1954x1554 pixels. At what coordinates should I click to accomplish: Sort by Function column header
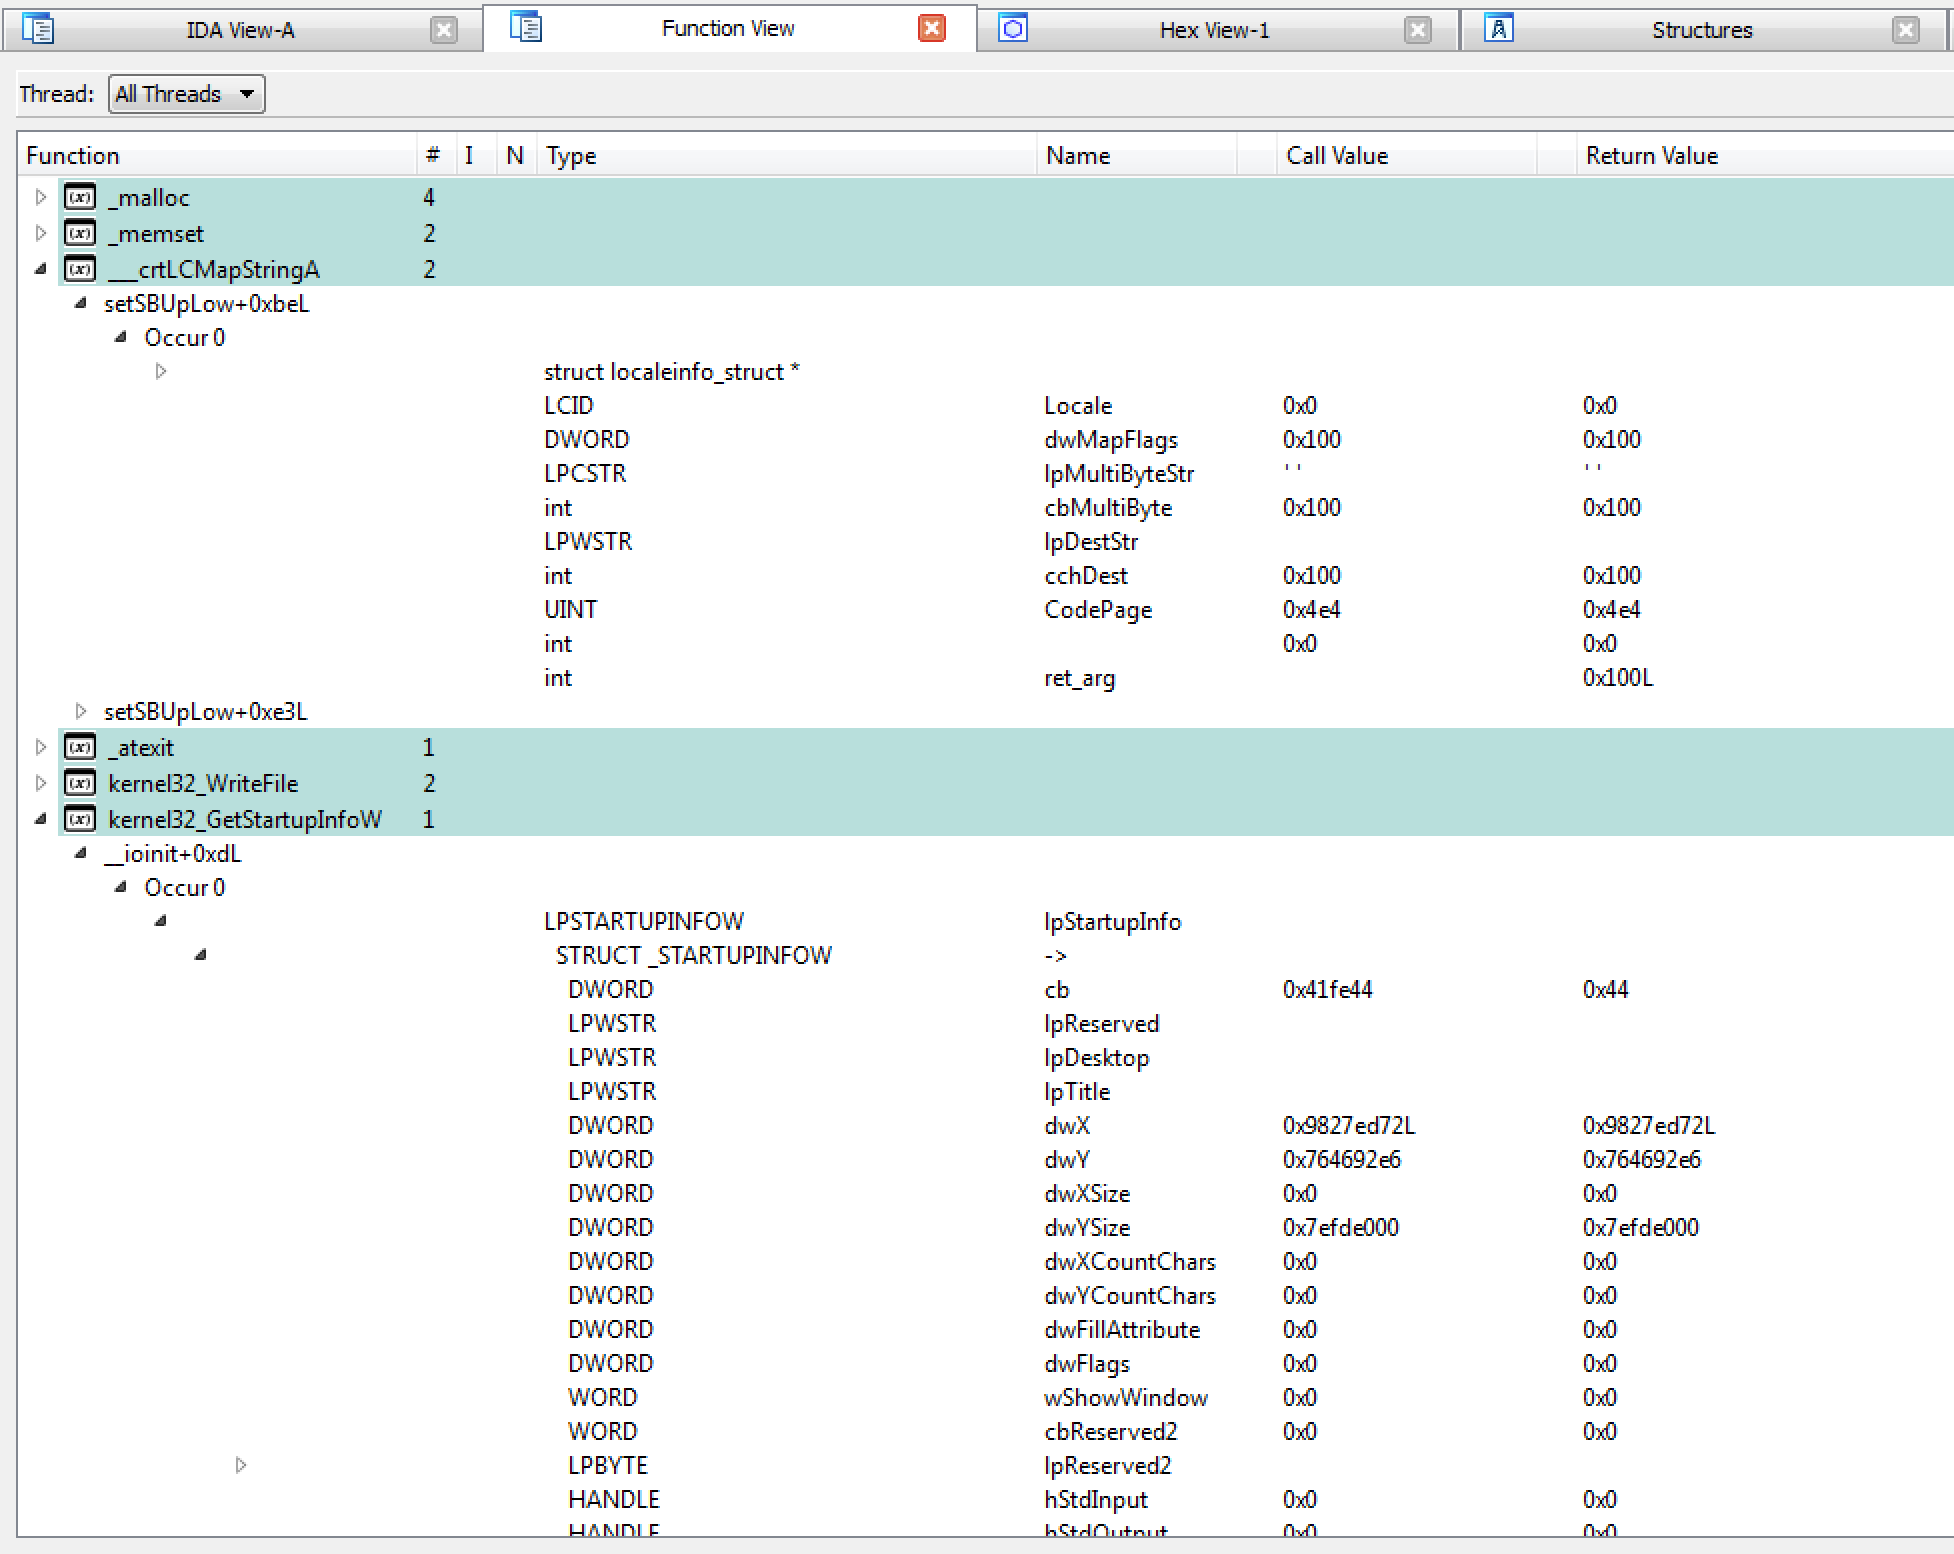point(217,156)
